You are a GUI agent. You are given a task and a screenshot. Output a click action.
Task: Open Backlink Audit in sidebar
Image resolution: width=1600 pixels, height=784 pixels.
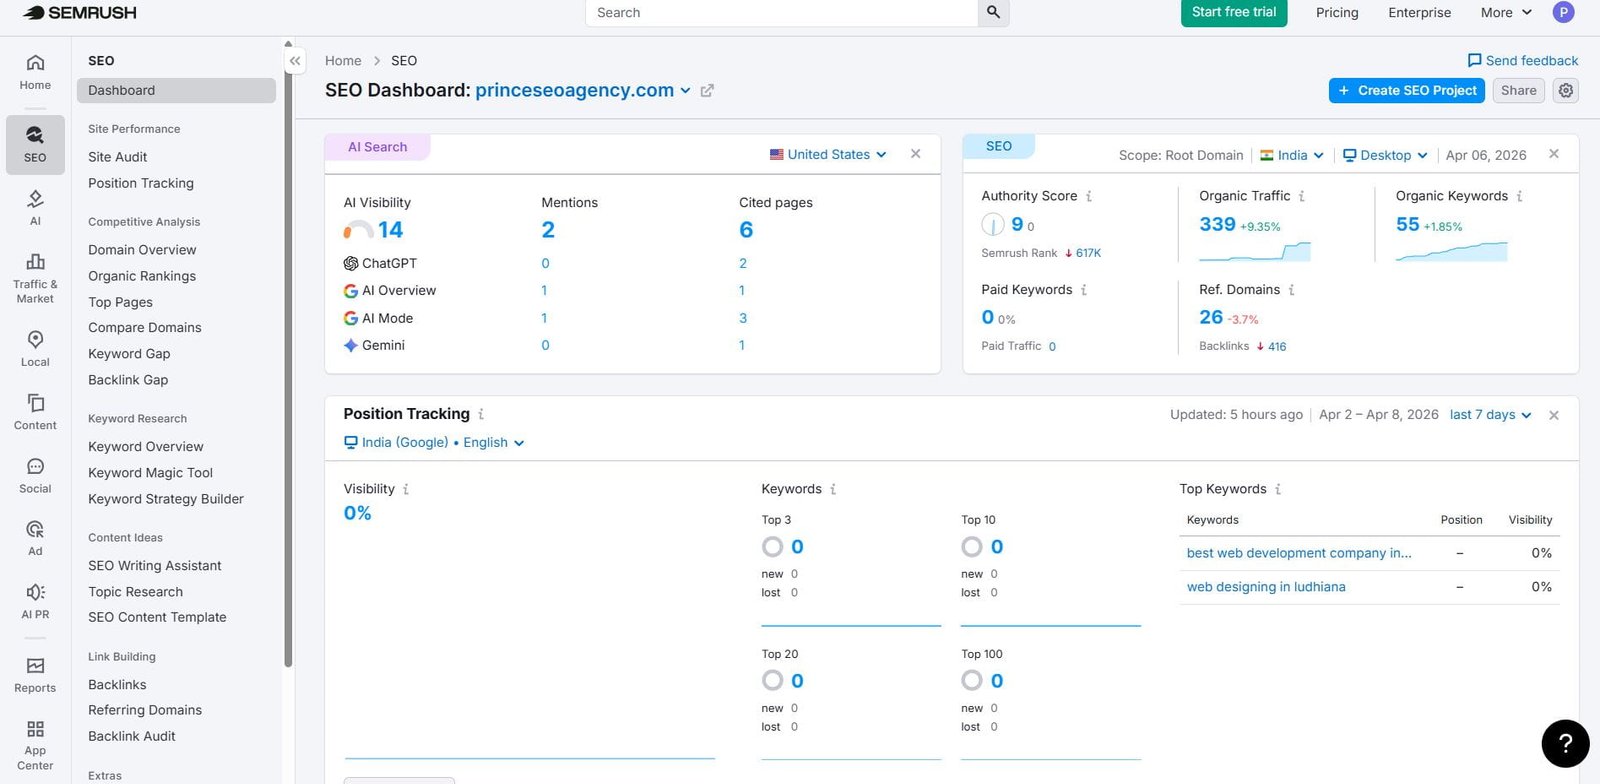(131, 736)
